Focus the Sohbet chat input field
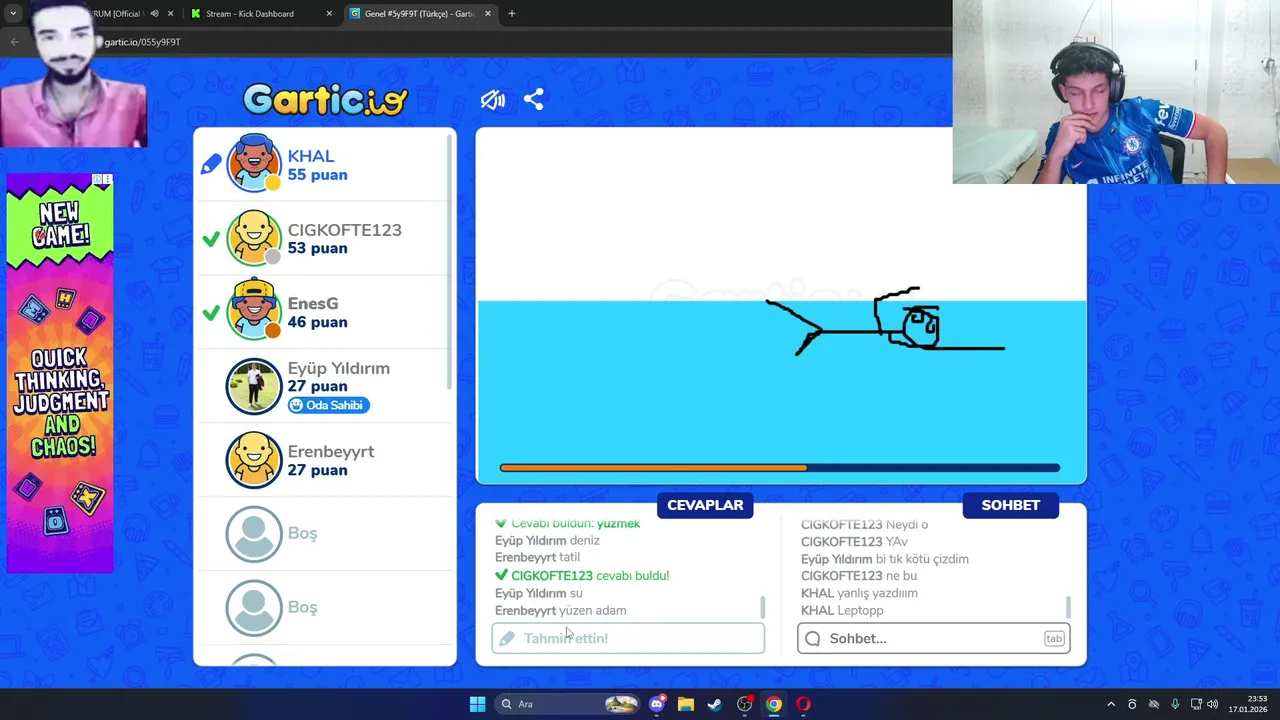Screen dimensions: 1280x720 [x=934, y=638]
